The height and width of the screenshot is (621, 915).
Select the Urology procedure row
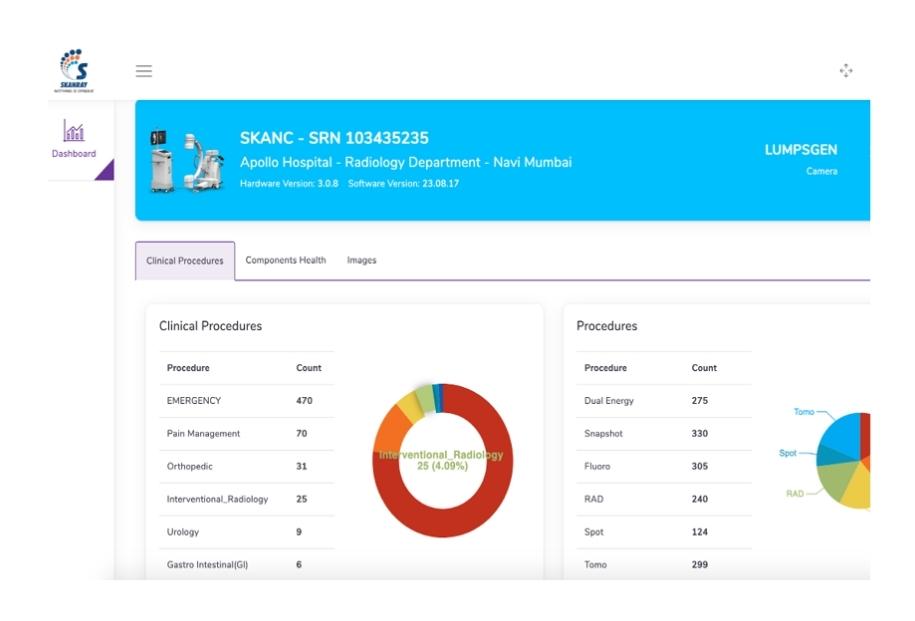click(x=246, y=532)
